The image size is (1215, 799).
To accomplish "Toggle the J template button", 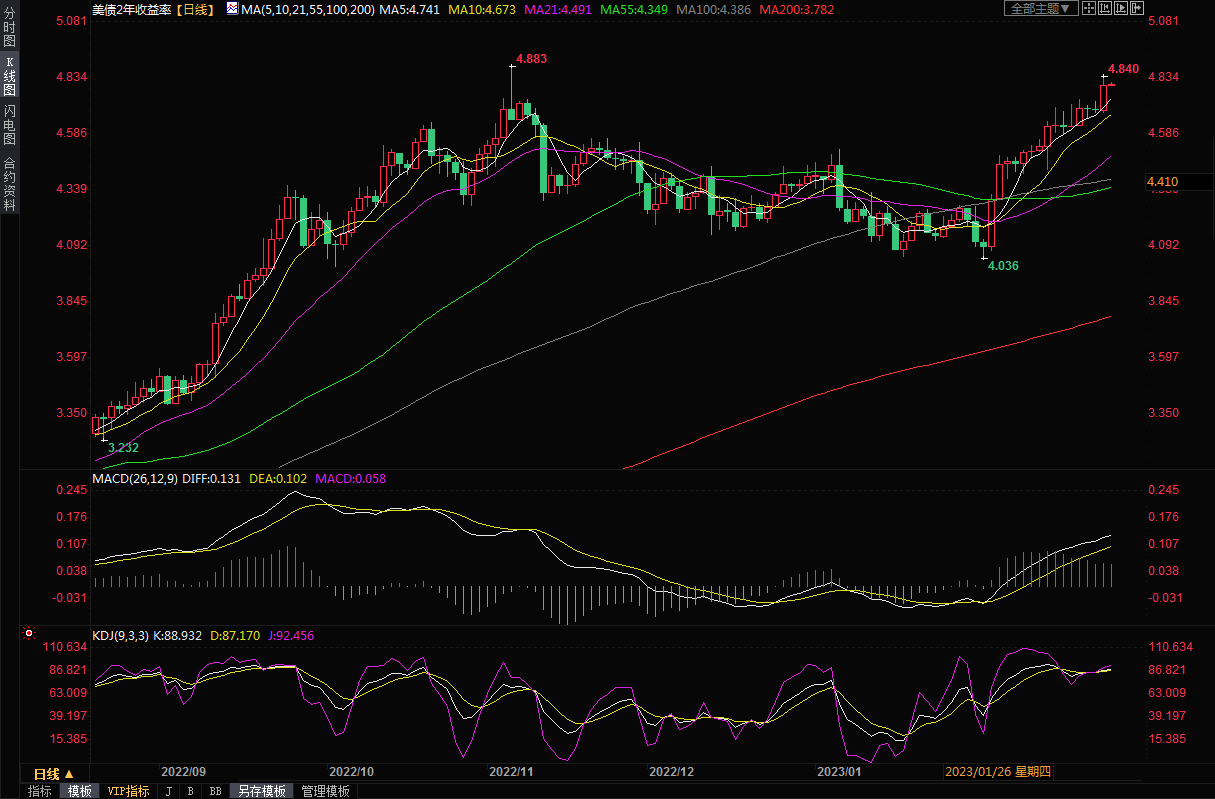I will click(168, 791).
